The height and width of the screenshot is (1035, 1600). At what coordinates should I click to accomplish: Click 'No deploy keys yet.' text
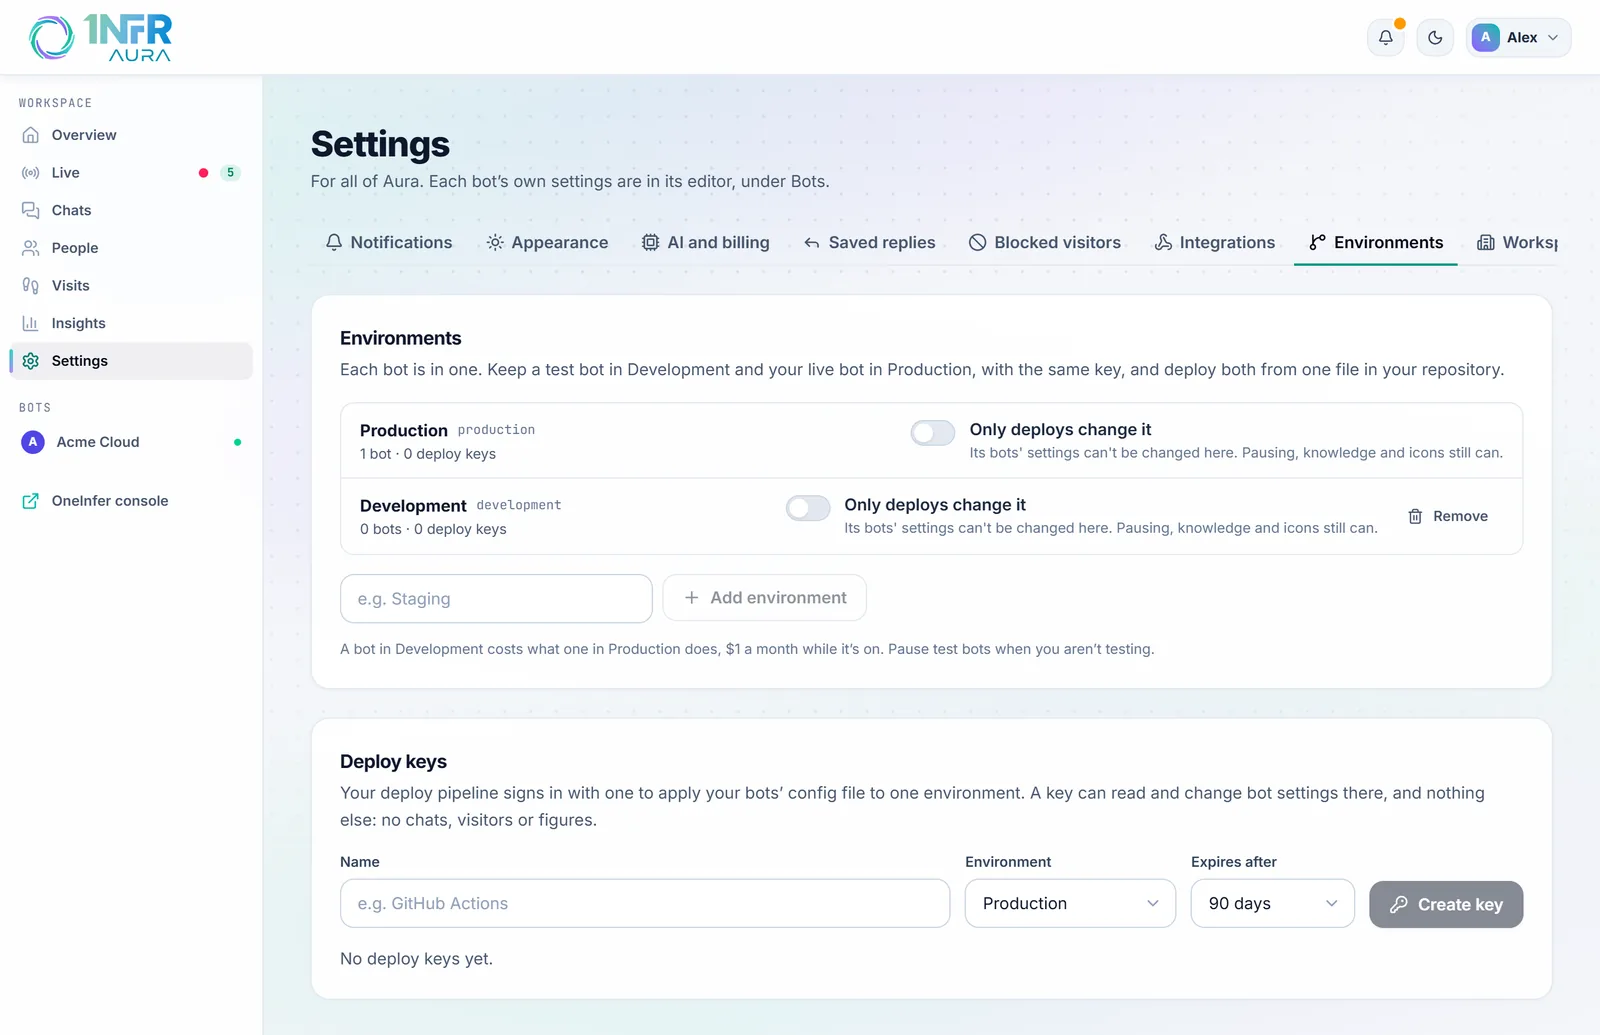point(416,958)
